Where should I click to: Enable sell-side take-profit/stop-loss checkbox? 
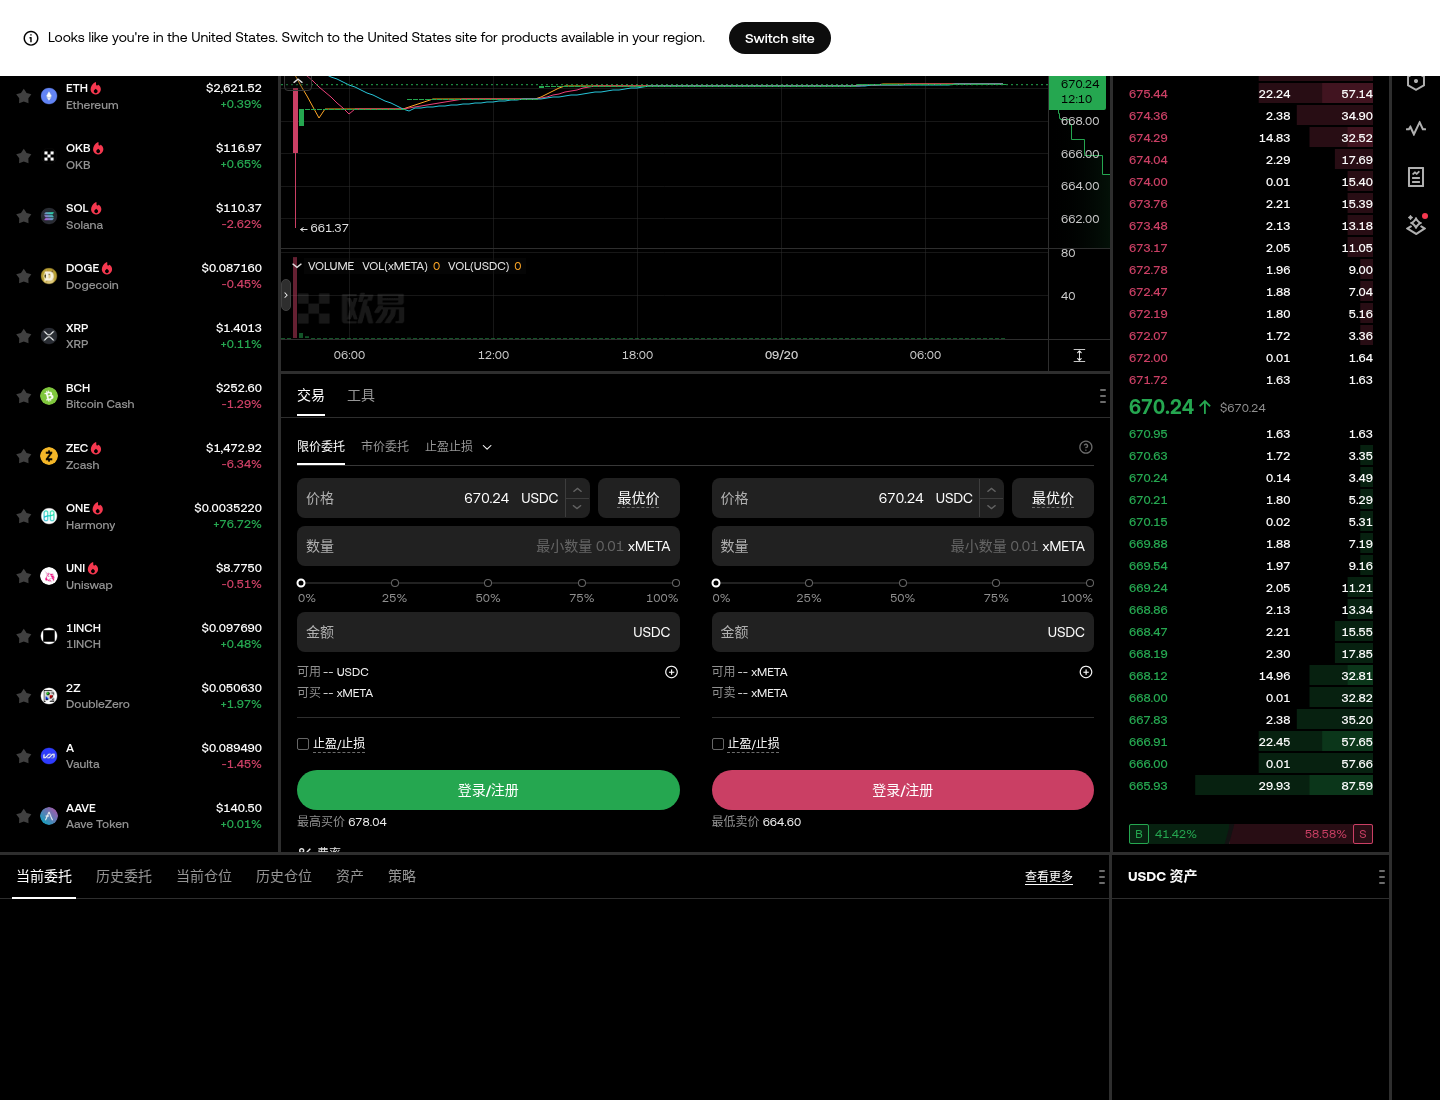click(x=718, y=744)
